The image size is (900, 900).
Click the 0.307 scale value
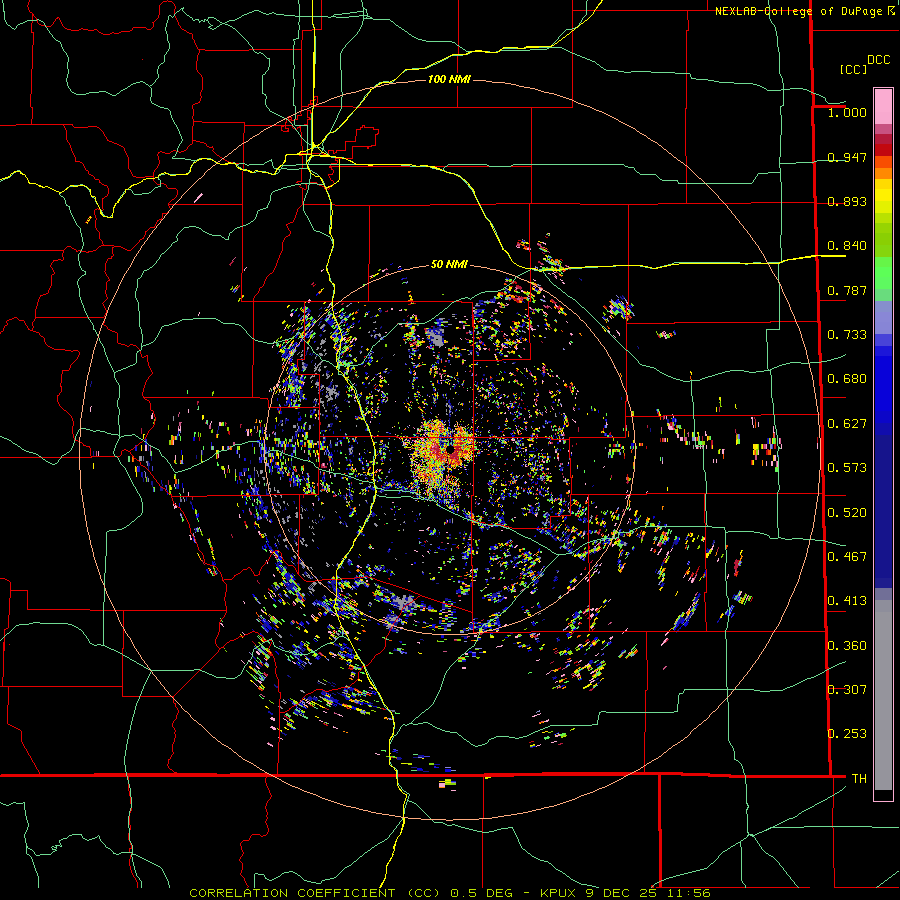pyautogui.click(x=847, y=690)
